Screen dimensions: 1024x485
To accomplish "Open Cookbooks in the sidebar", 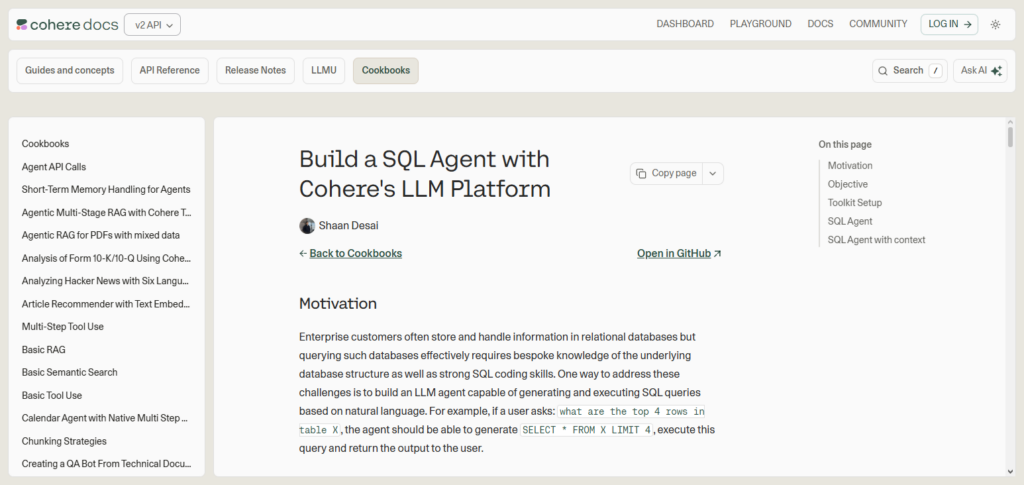I will coord(45,144).
